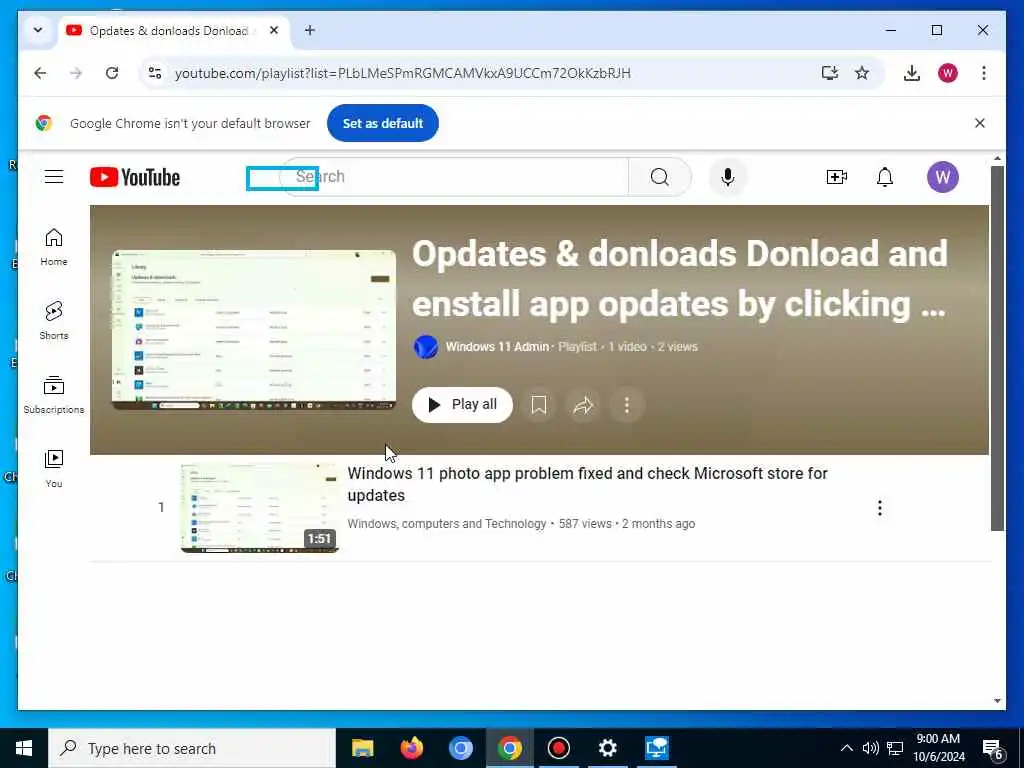Save the playlist with bookmark icon

(538, 405)
